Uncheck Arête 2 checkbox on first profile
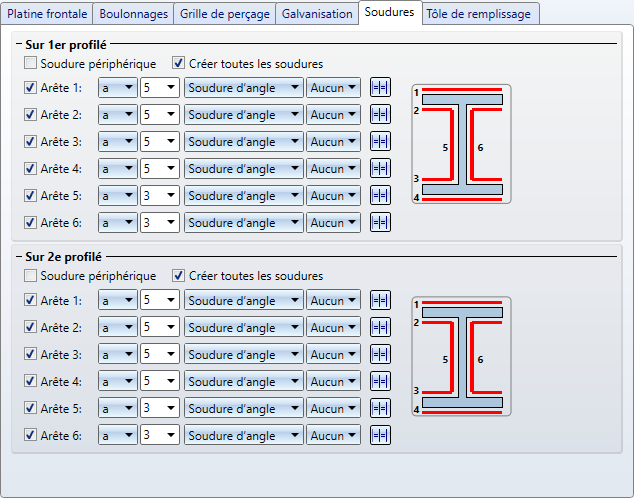This screenshot has width=634, height=498. coord(31,115)
